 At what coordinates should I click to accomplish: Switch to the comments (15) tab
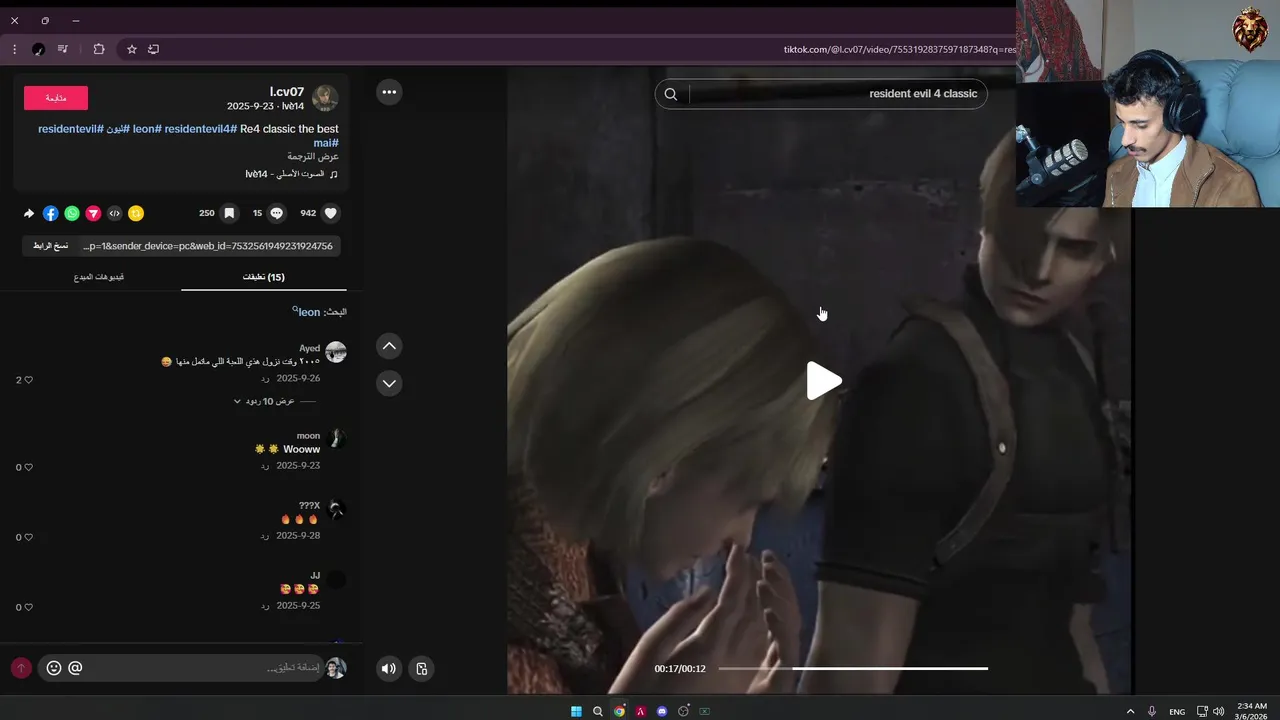[x=264, y=277]
